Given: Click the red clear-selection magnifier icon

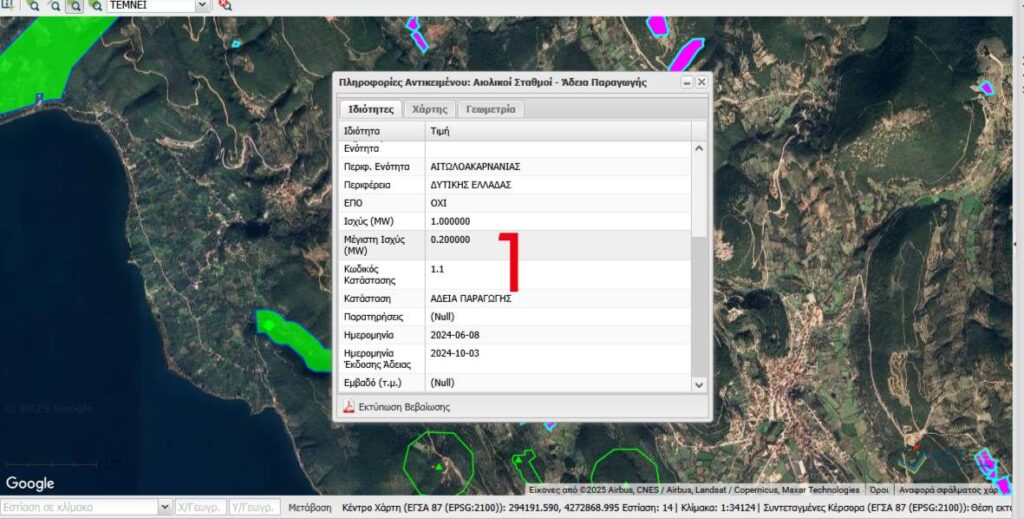Looking at the screenshot, I should pos(225,5).
